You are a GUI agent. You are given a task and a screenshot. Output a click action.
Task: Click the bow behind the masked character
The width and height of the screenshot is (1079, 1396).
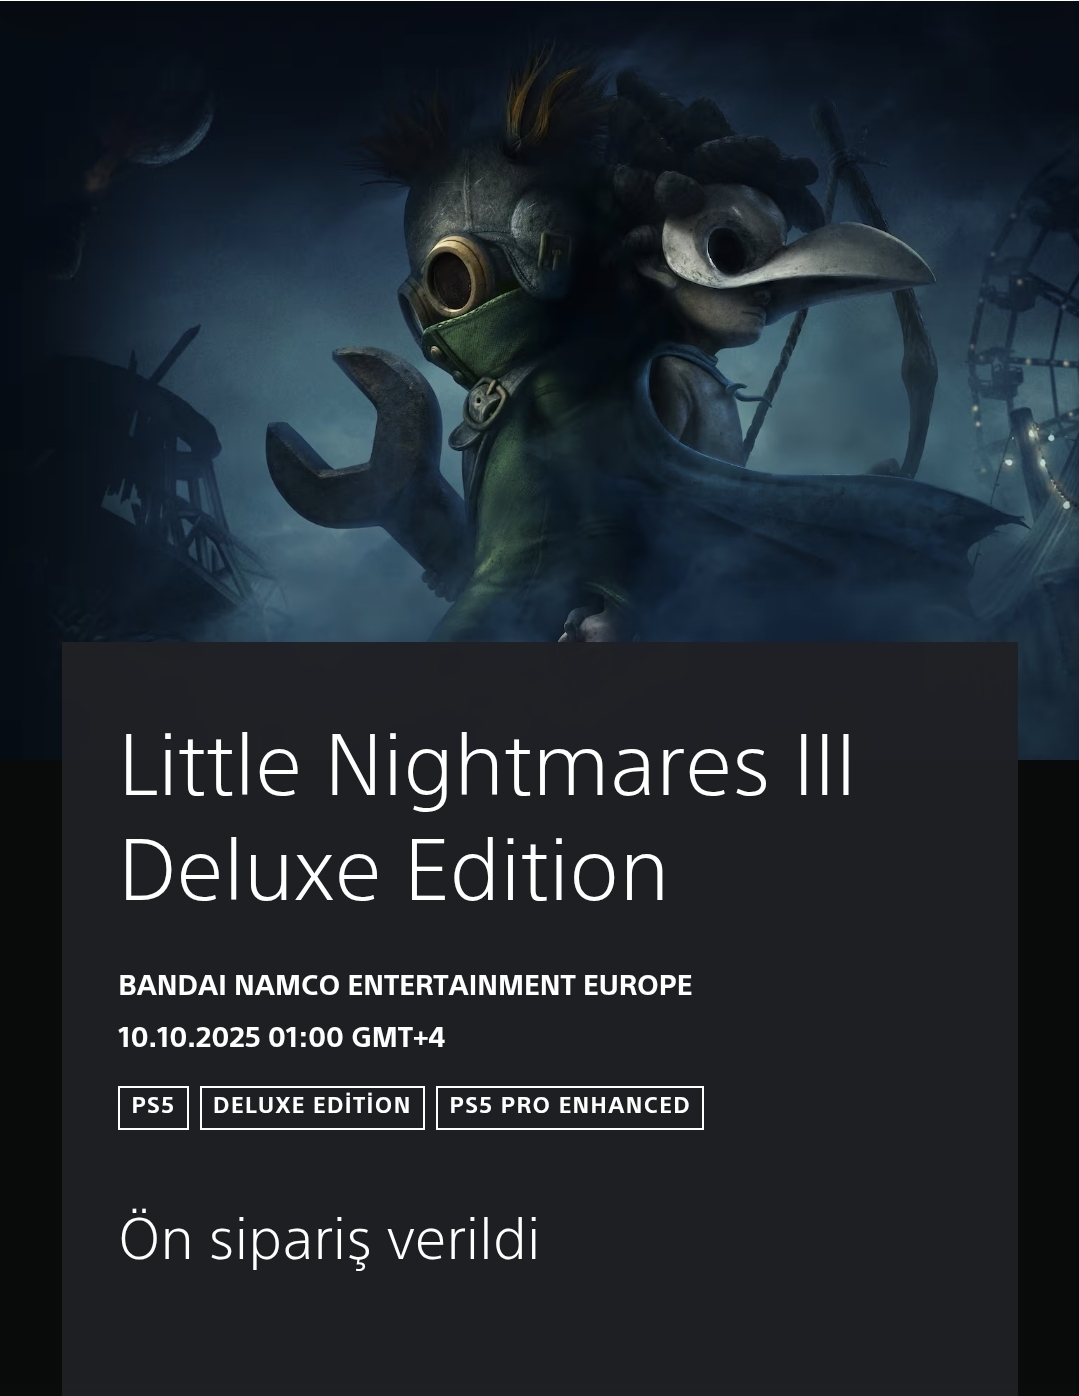pyautogui.click(x=870, y=300)
